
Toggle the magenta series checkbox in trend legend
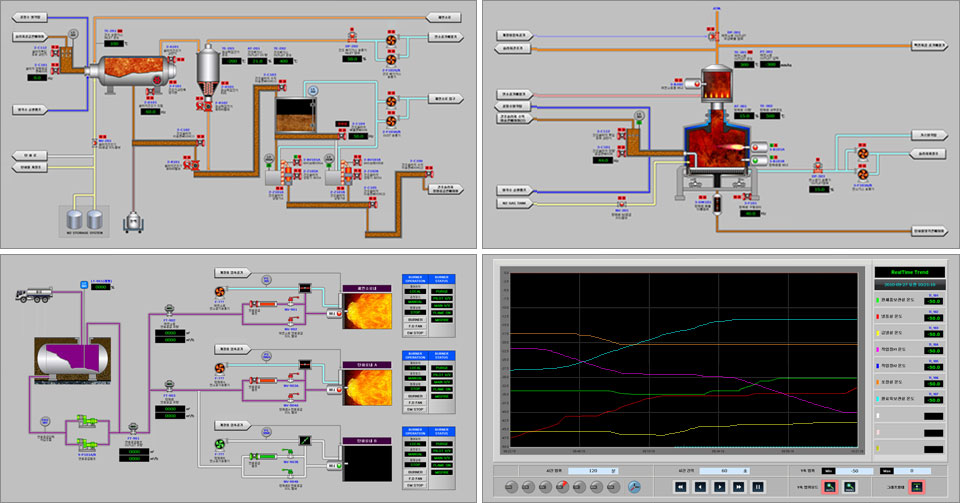click(877, 349)
